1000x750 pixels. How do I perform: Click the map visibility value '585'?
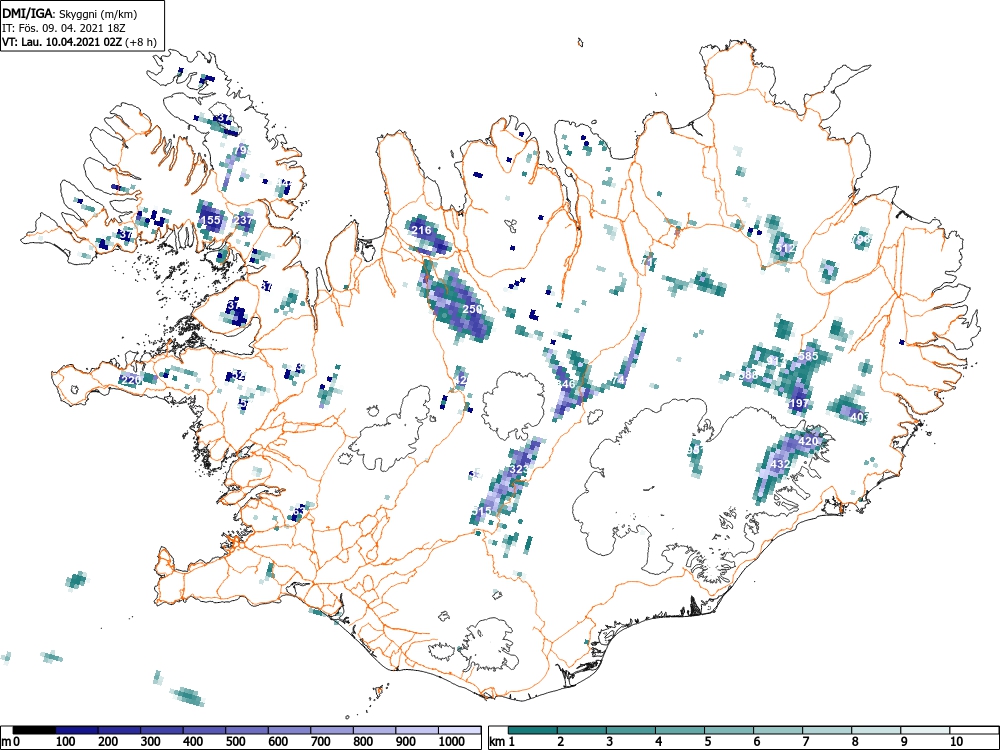[808, 356]
